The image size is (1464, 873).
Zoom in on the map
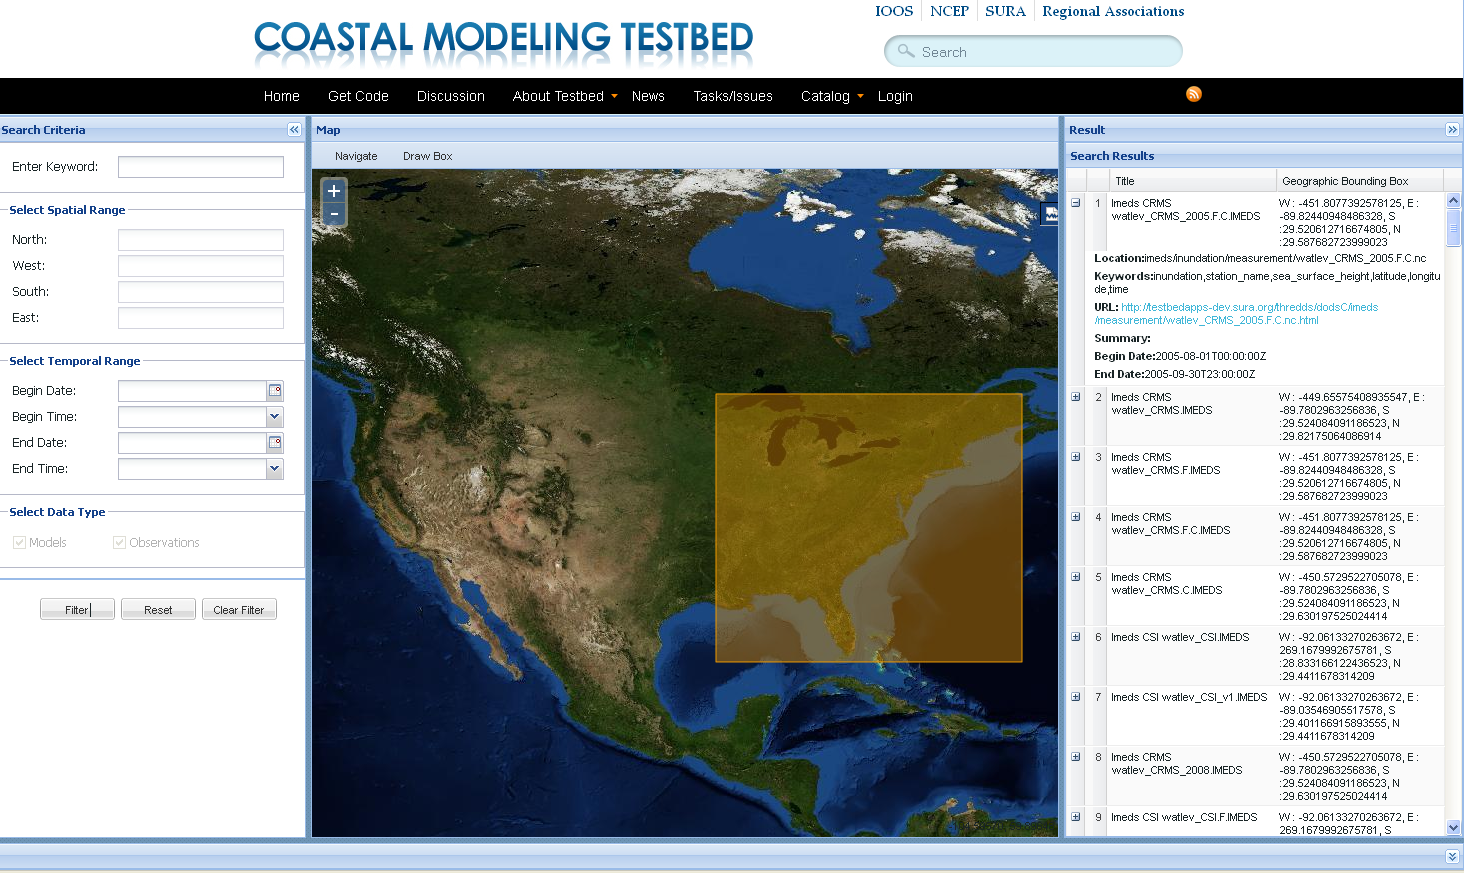point(334,191)
